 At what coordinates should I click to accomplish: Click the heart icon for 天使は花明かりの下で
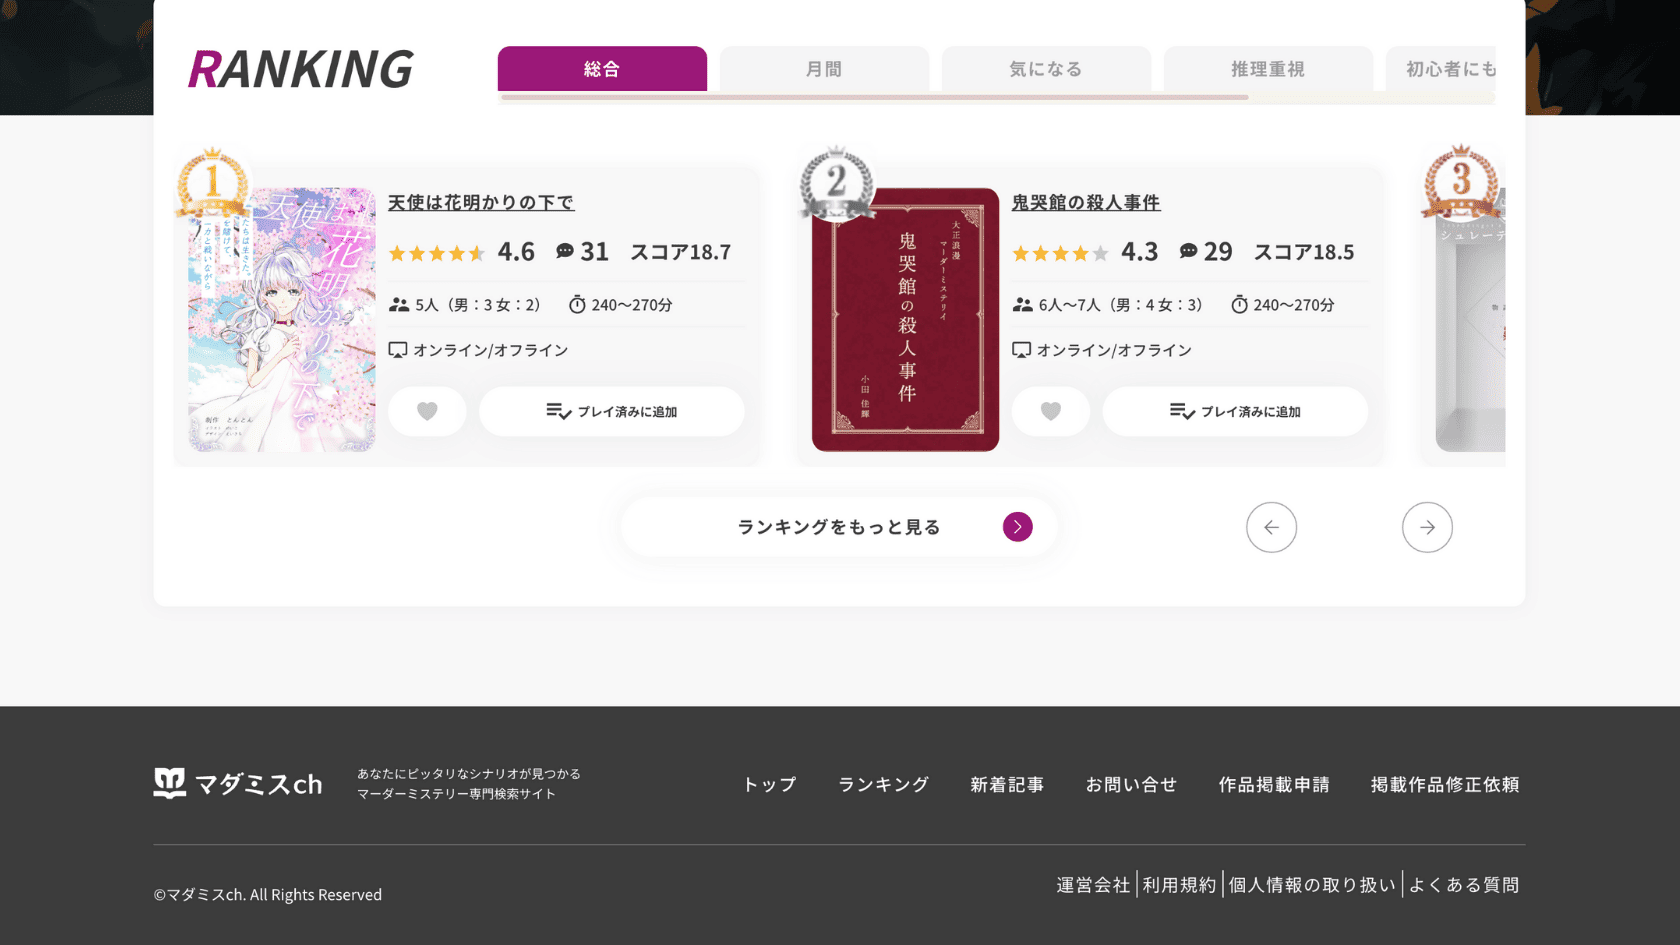(427, 411)
